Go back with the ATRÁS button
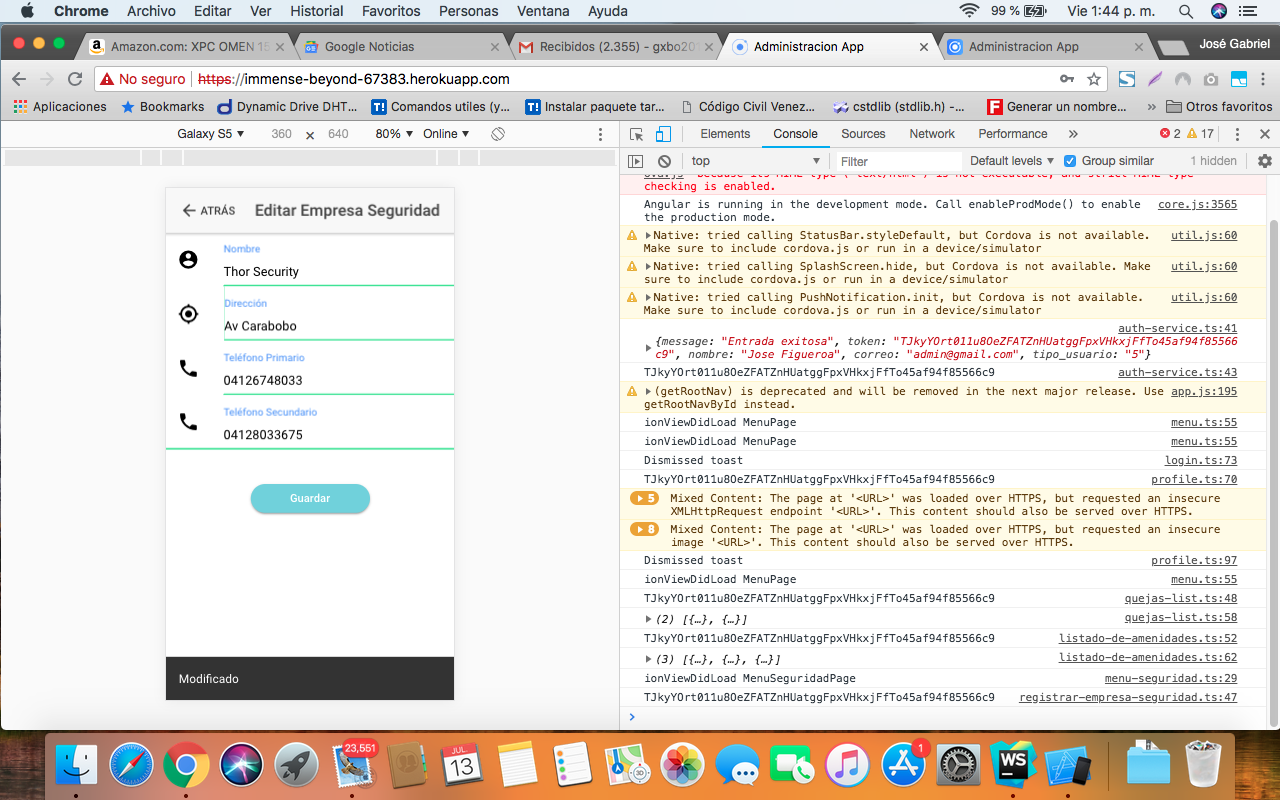The image size is (1280, 800). (x=209, y=211)
